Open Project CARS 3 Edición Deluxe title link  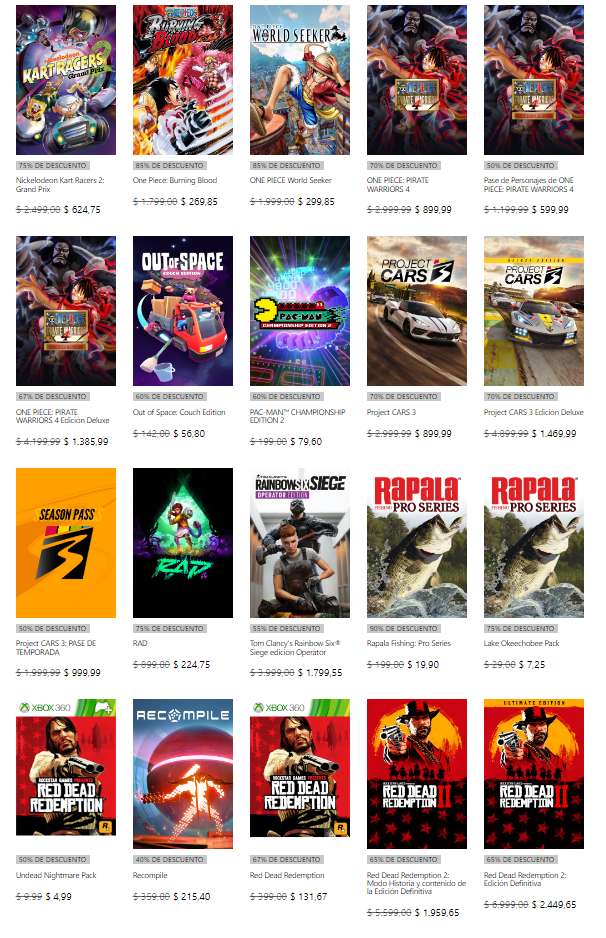534,412
